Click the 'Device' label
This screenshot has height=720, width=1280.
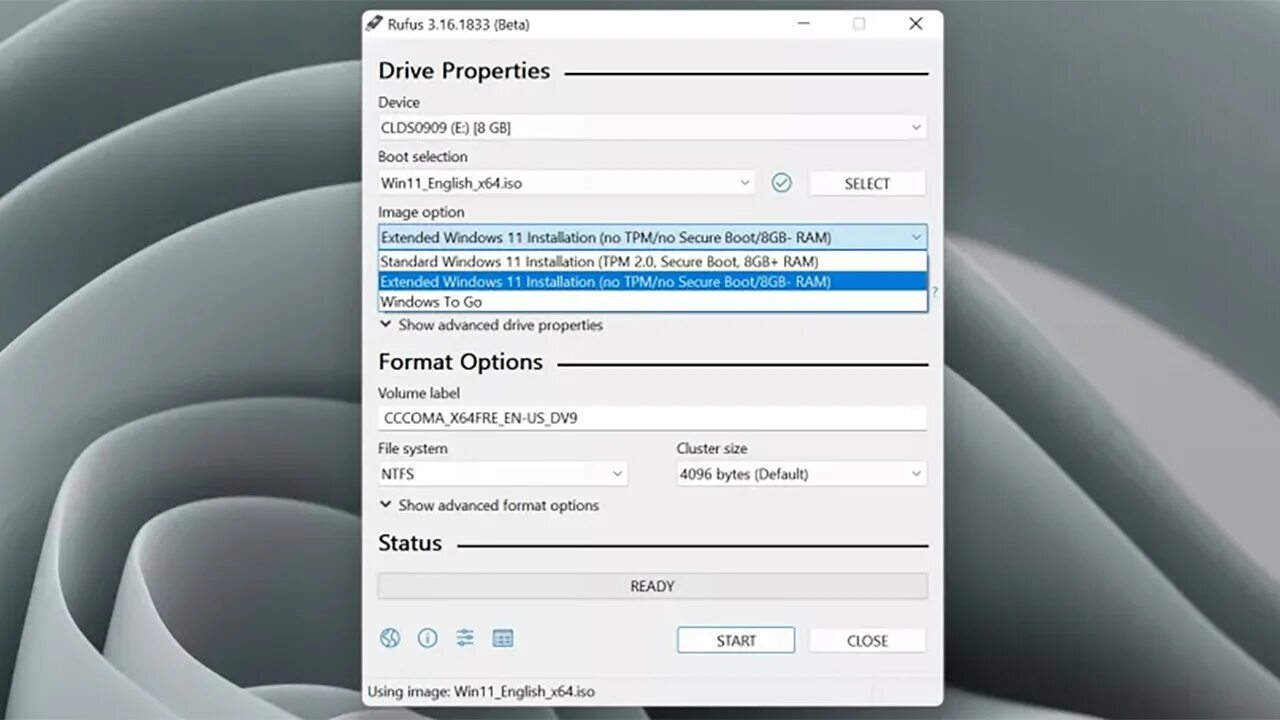coord(399,102)
